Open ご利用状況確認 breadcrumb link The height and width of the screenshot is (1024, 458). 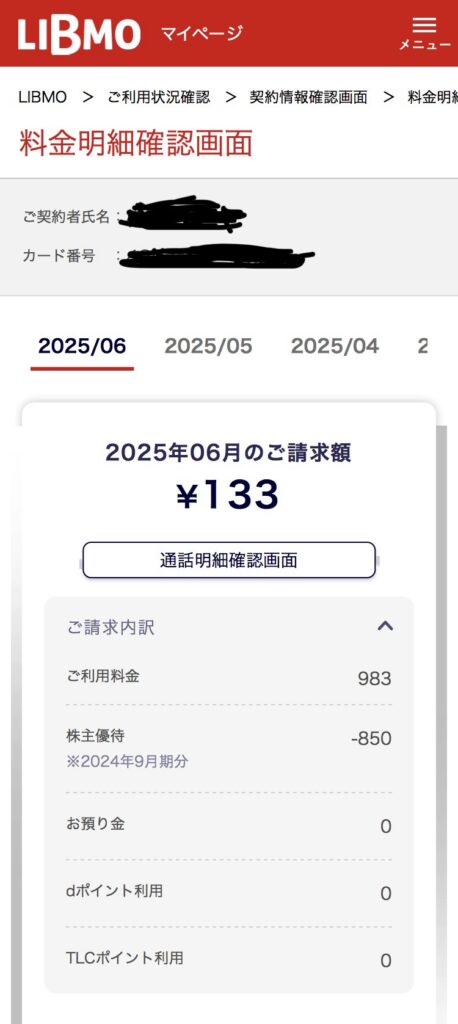pyautogui.click(x=159, y=97)
